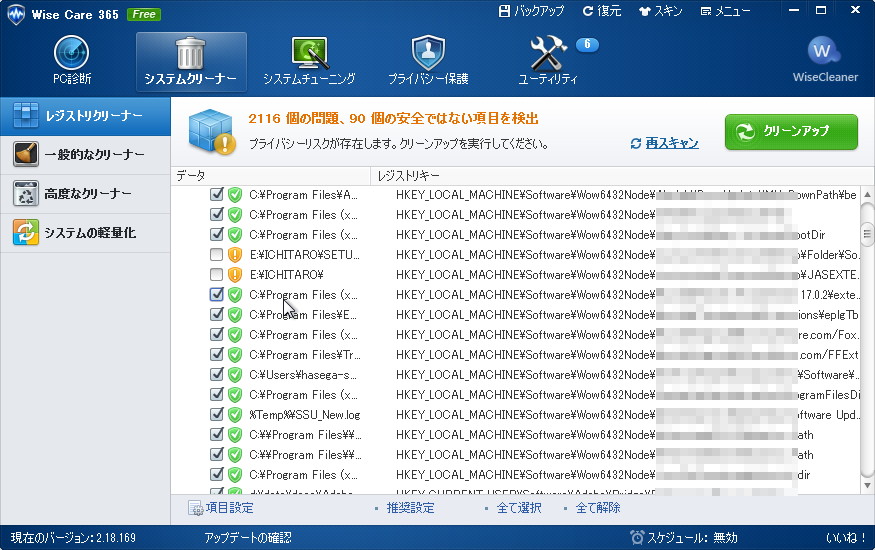Screen dimensions: 875x550
Task: Select the E:¥ICHITARO¥ data entry
Action: pyautogui.click(x=286, y=275)
